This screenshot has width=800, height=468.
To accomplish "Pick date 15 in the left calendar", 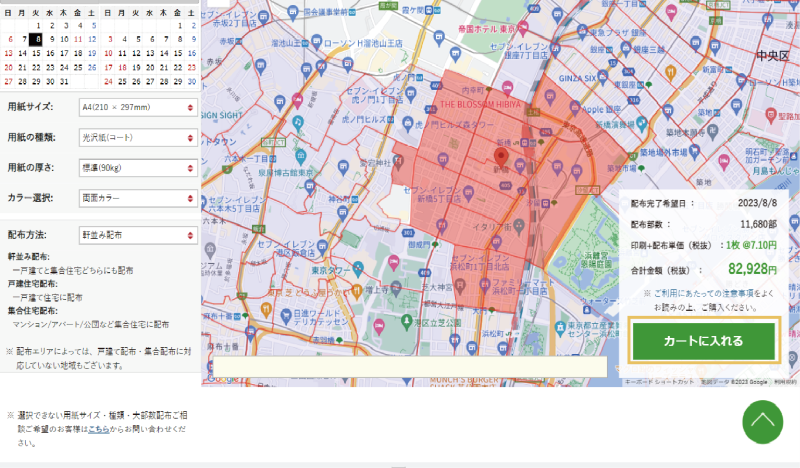I will (36, 53).
